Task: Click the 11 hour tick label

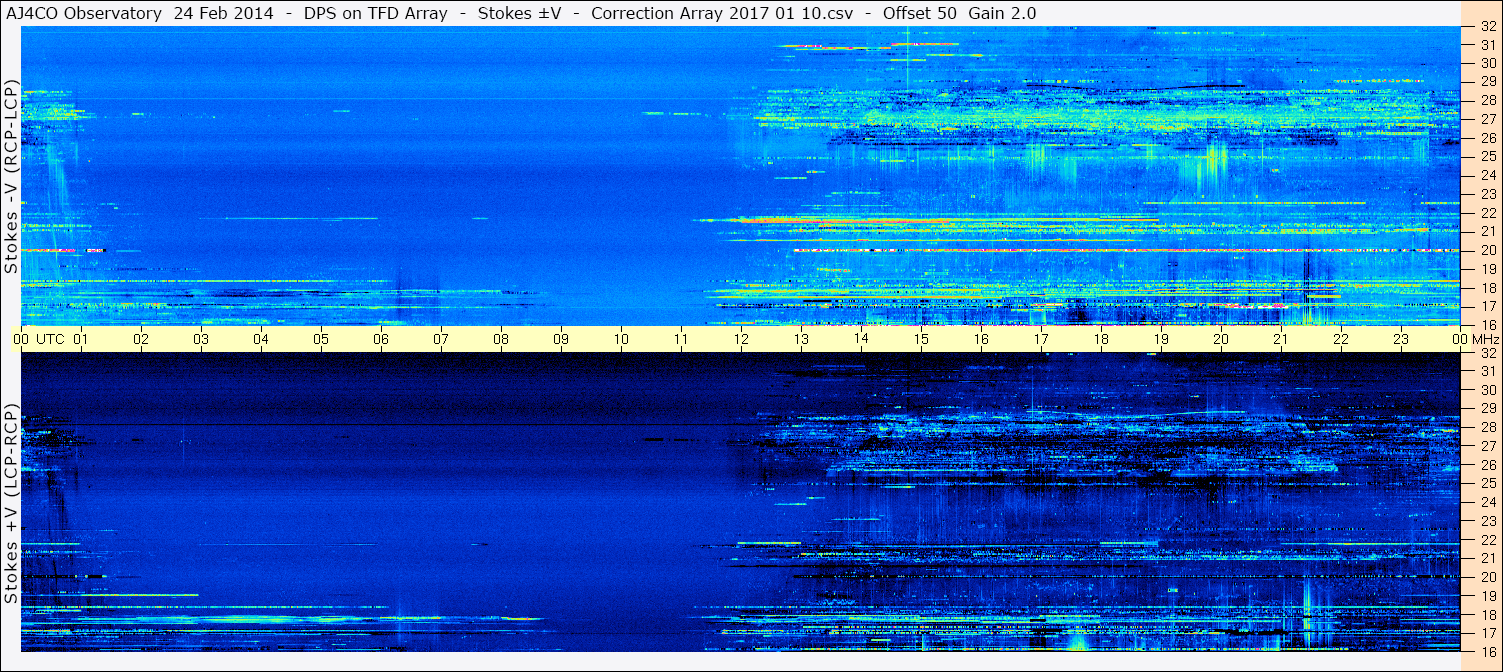Action: (681, 339)
